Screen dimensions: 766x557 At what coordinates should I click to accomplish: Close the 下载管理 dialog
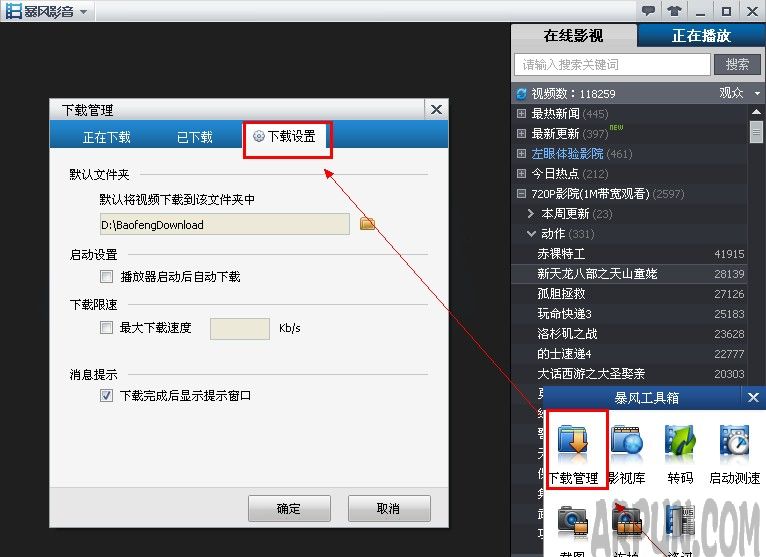click(x=436, y=109)
